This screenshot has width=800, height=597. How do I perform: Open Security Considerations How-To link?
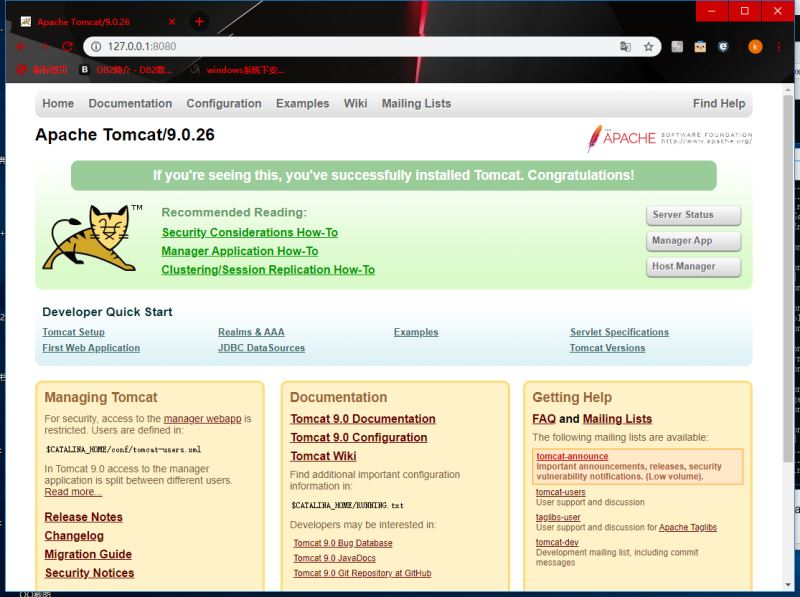pos(249,233)
